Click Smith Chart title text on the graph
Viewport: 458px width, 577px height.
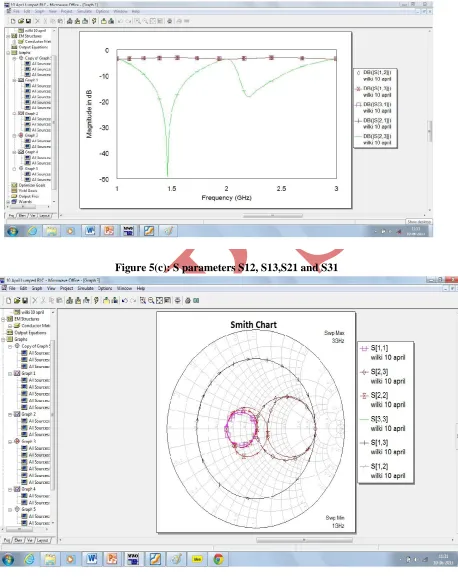coord(253,325)
